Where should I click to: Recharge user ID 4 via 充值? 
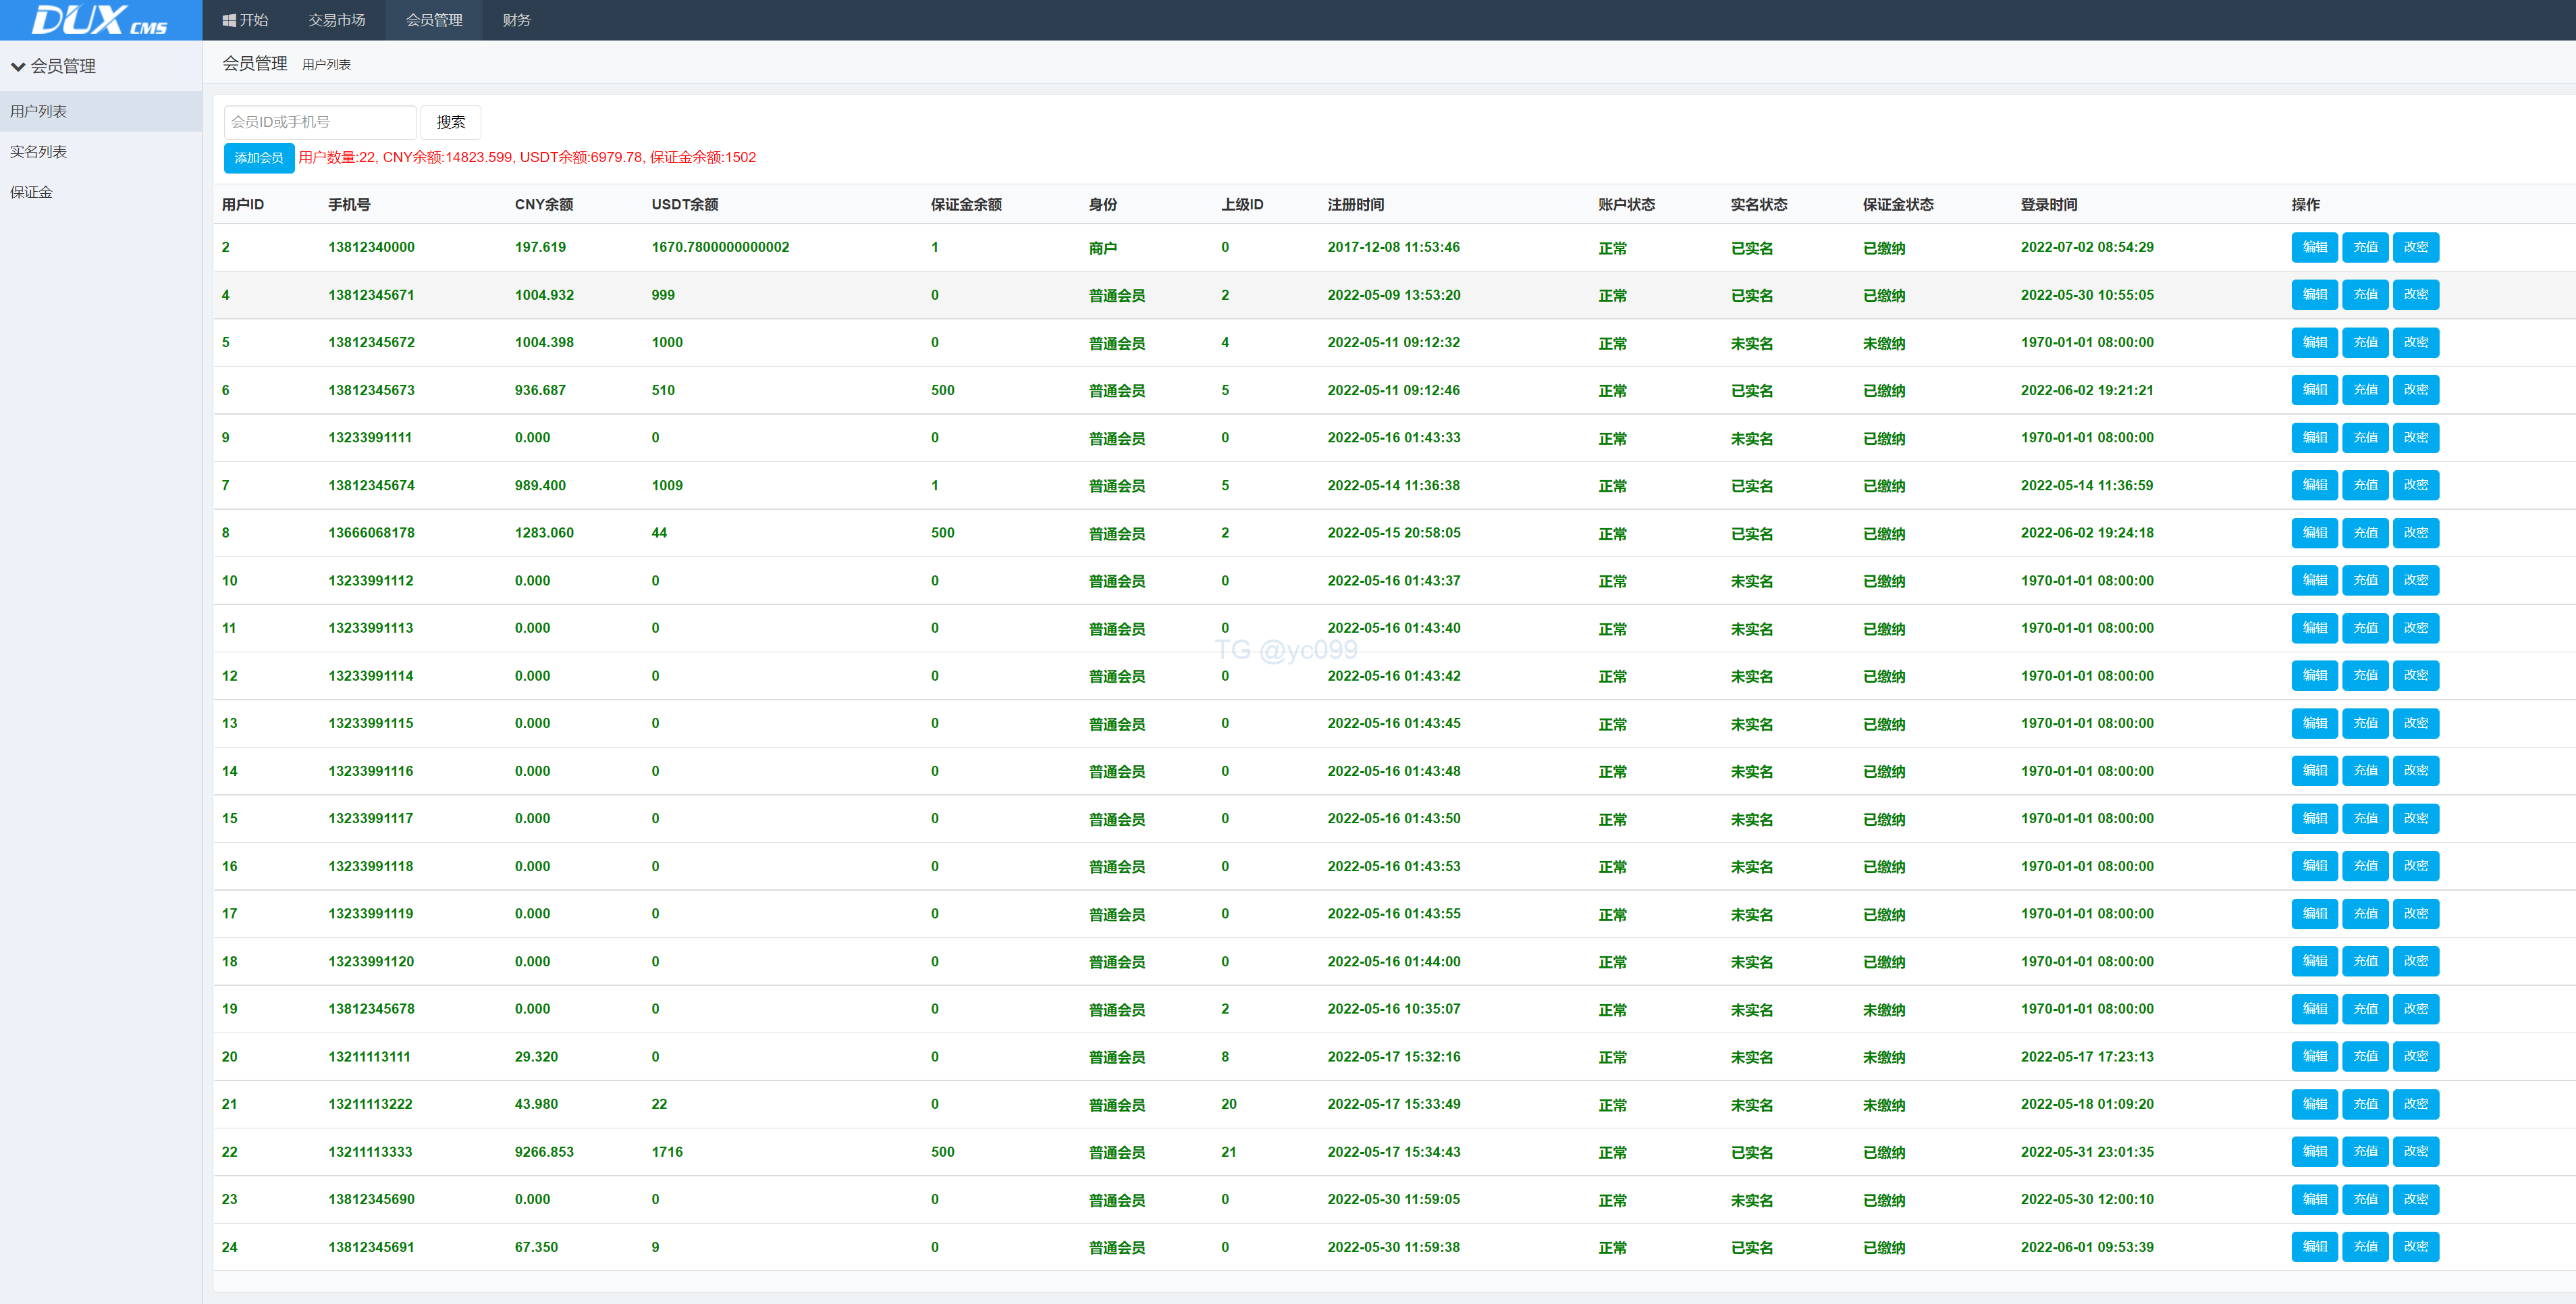pyautogui.click(x=2365, y=295)
